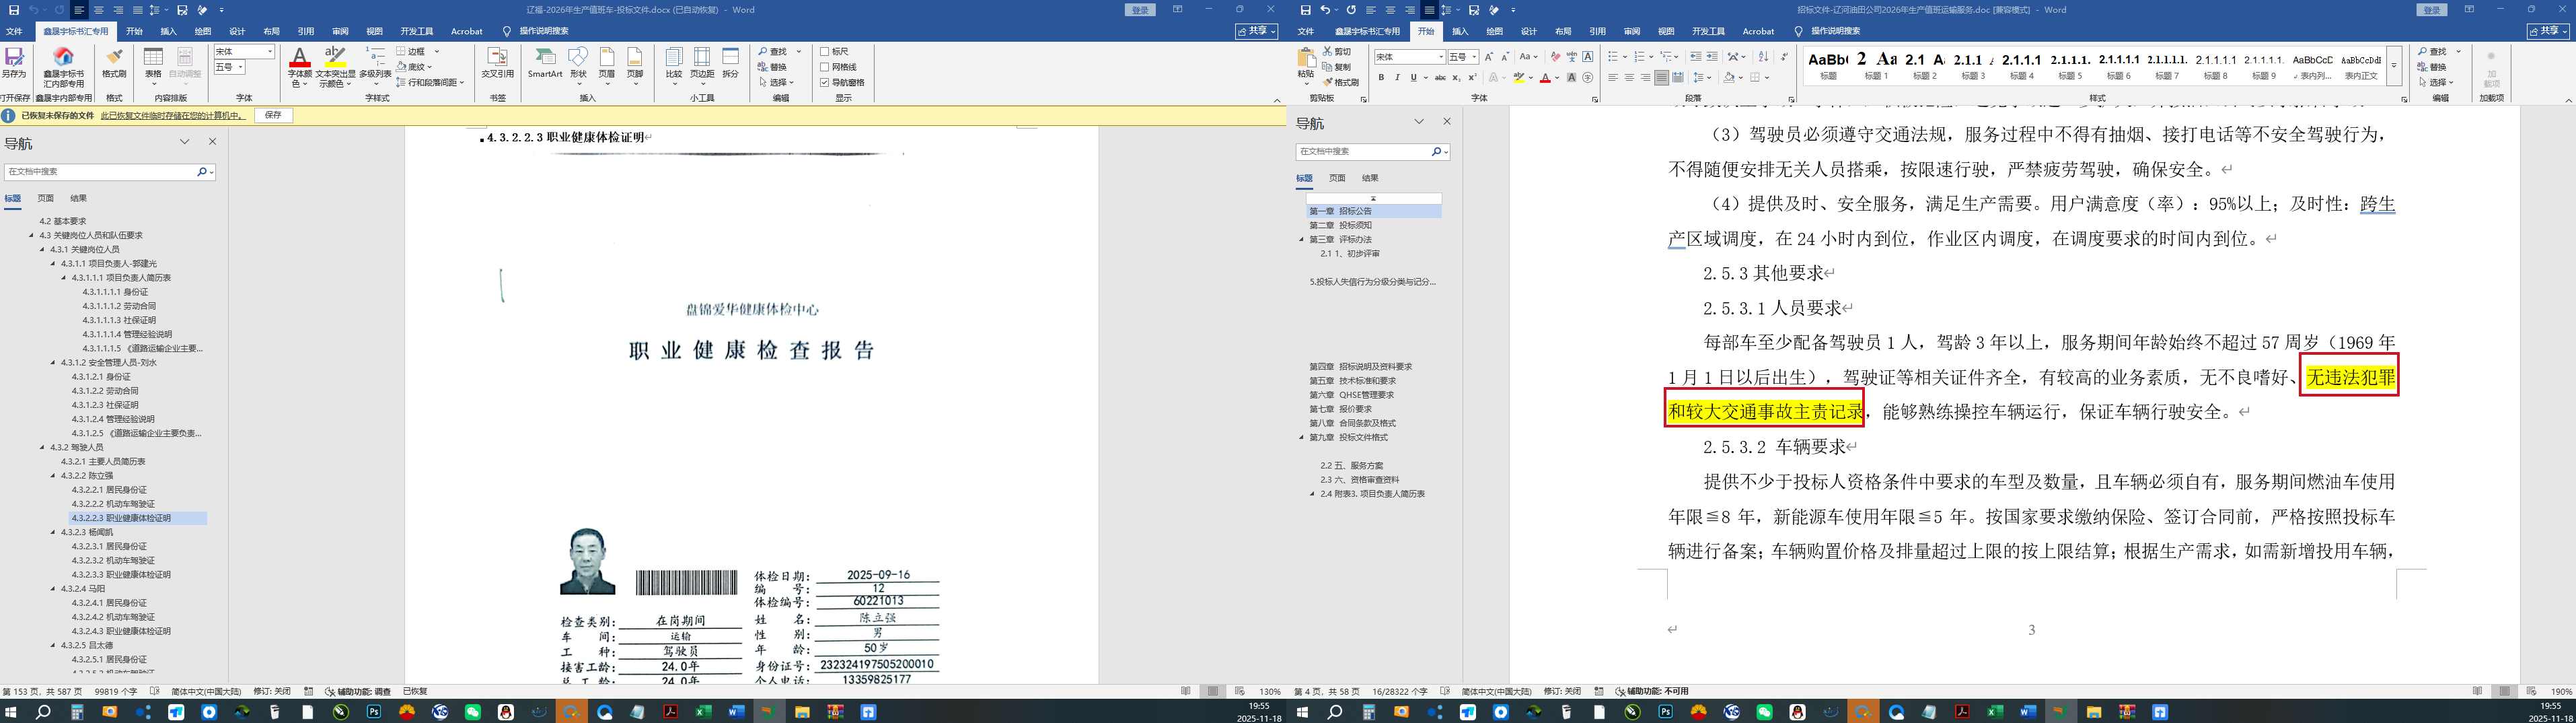2576x723 pixels.
Task: Undo using right window quick-access undo icon
Action: [1326, 10]
